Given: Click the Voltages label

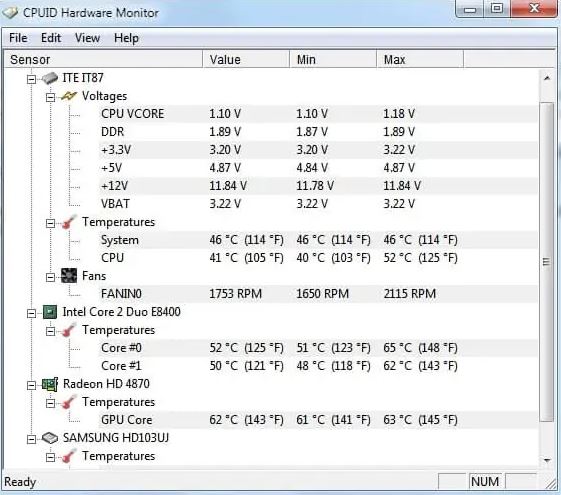Looking at the screenshot, I should point(104,96).
